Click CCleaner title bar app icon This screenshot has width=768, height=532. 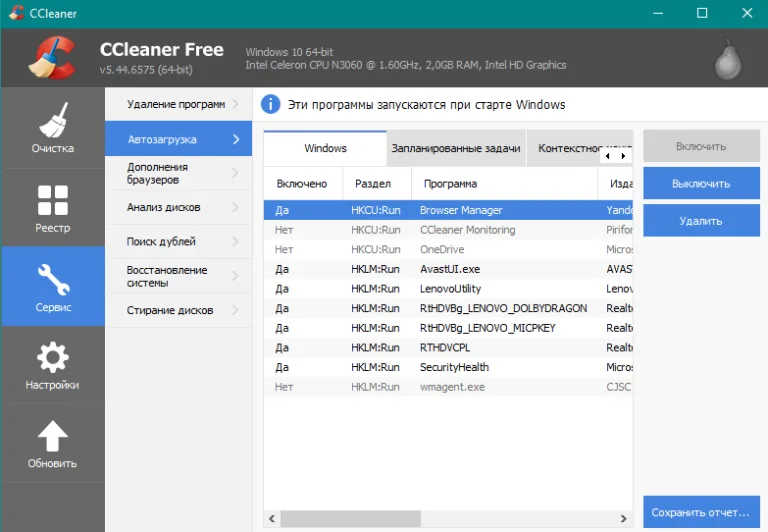point(16,13)
